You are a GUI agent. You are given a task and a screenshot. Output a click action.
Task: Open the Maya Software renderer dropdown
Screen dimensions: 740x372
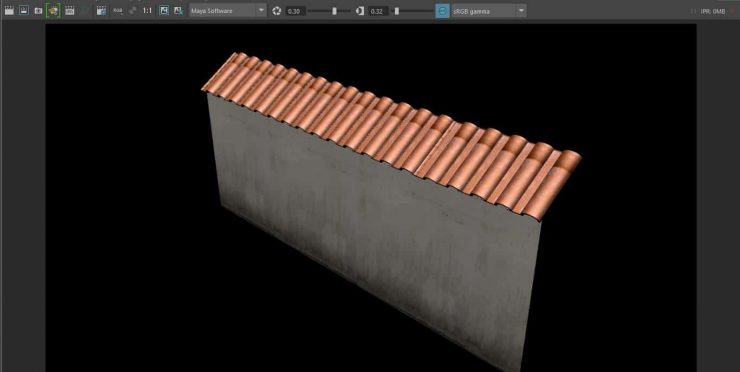[x=227, y=11]
